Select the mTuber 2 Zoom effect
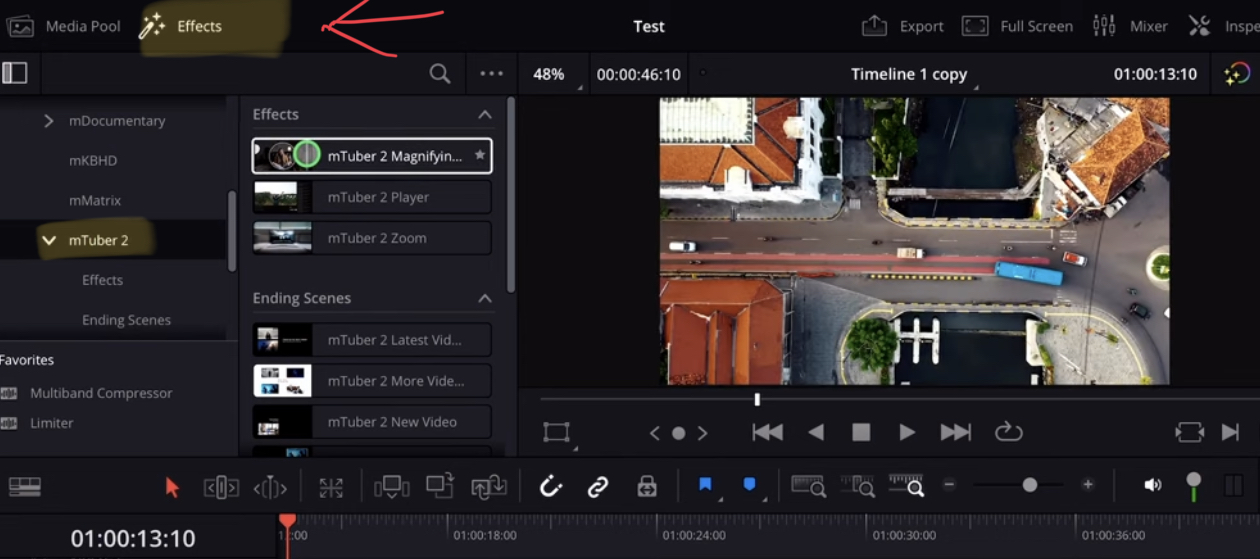The width and height of the screenshot is (1260, 559). coord(371,238)
